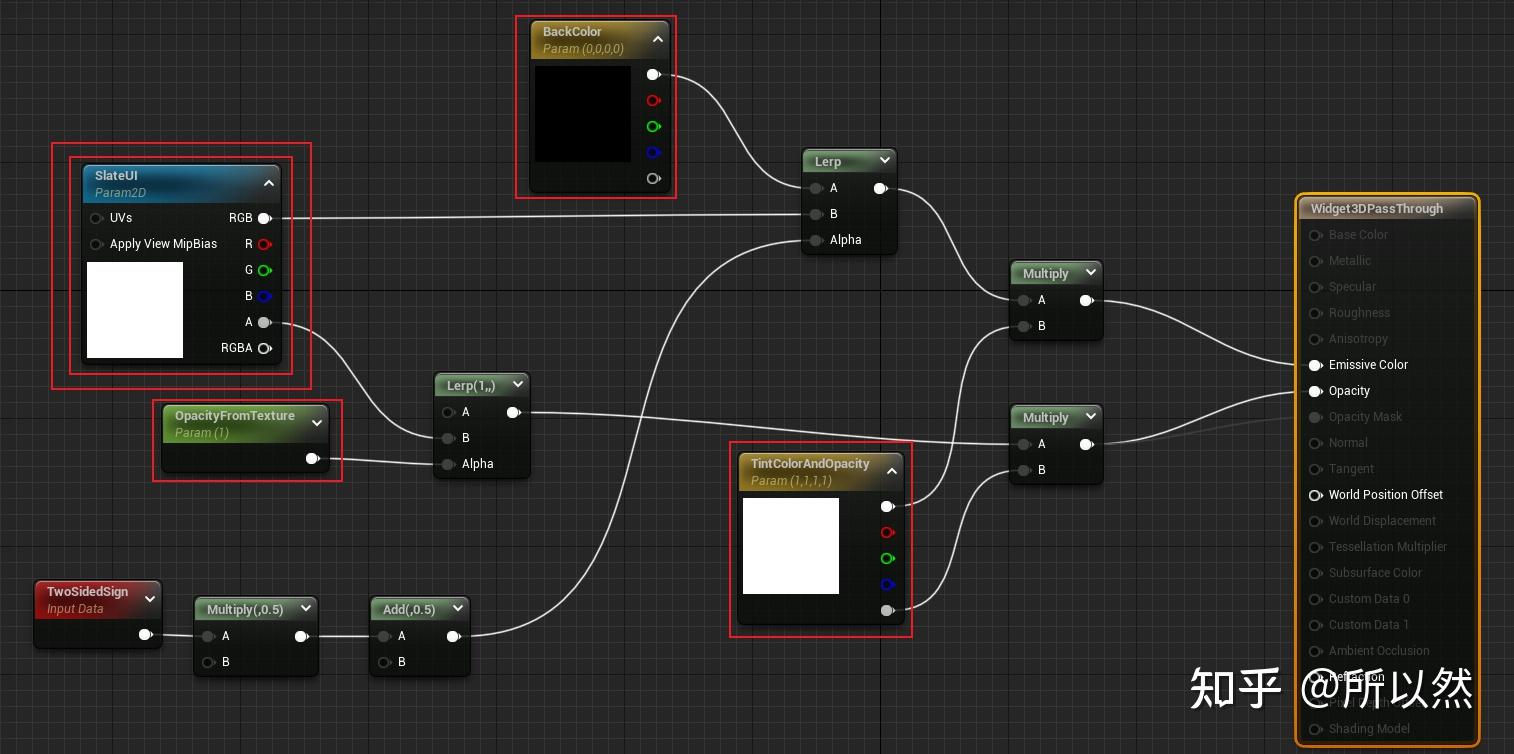This screenshot has width=1514, height=754.
Task: Click the OpacityFromTexture output pin
Action: (312, 458)
